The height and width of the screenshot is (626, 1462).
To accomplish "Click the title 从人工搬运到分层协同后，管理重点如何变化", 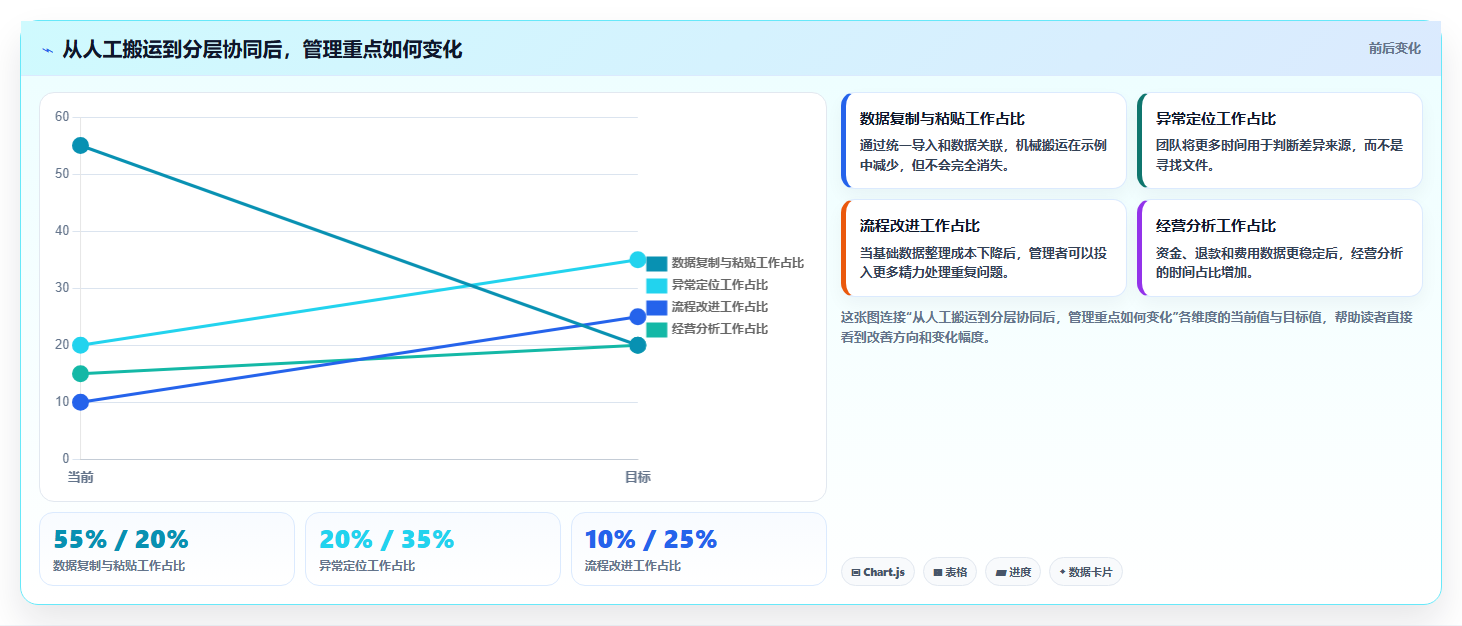I will (x=262, y=49).
